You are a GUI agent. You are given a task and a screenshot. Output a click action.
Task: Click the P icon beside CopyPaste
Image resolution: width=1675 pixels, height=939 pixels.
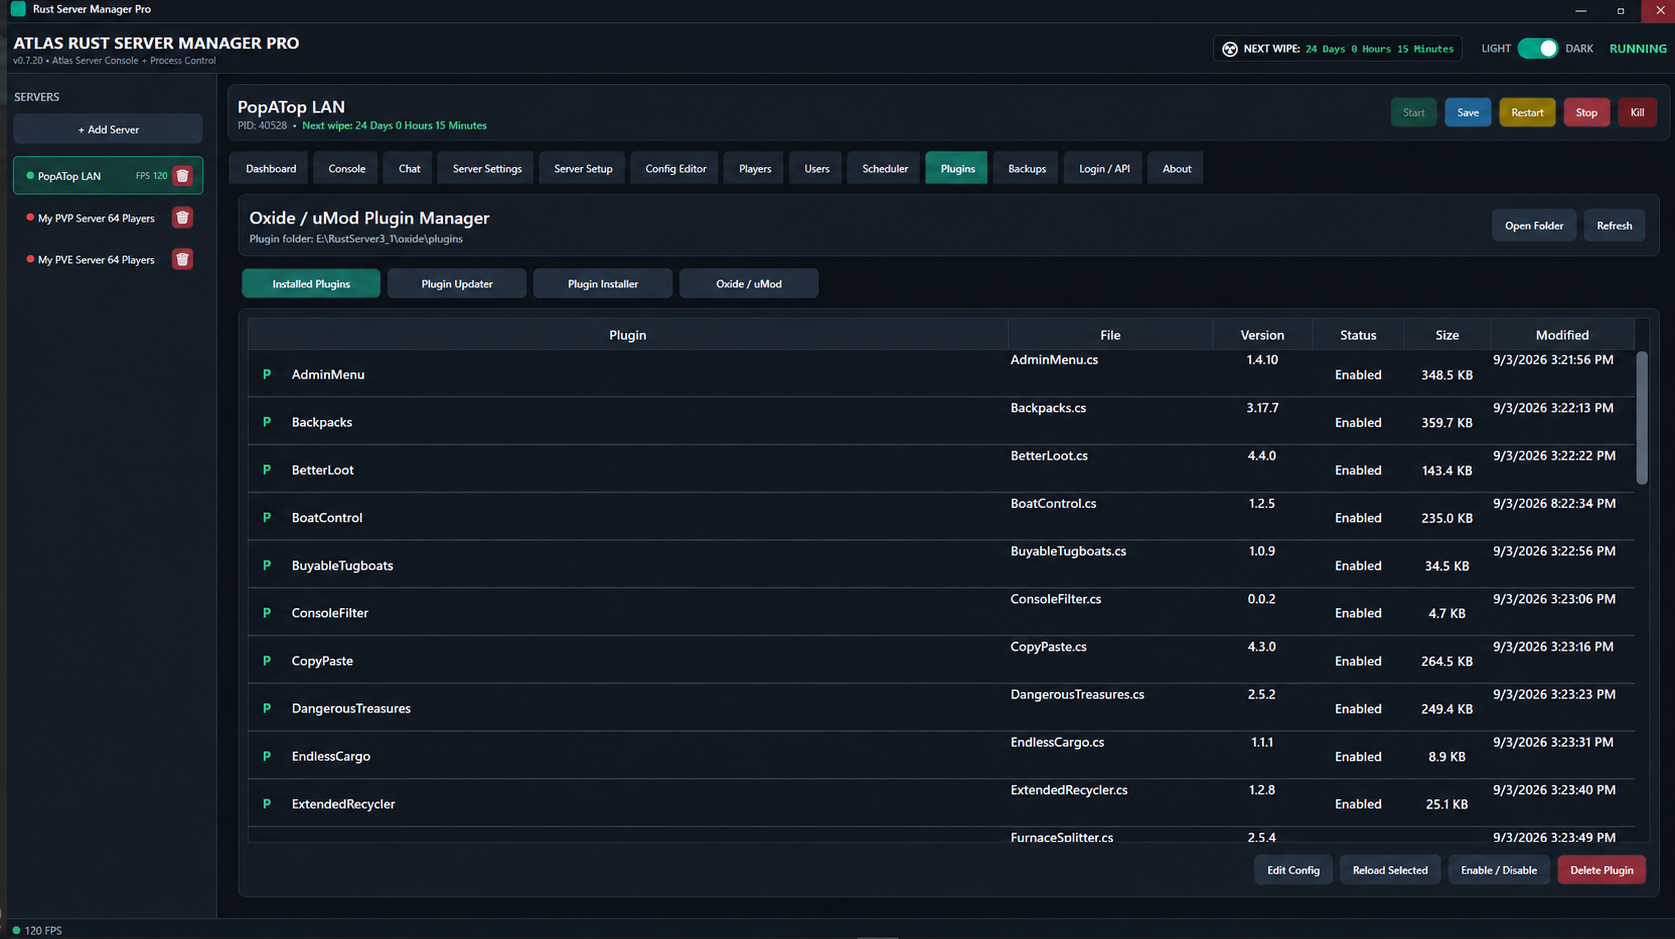(267, 661)
